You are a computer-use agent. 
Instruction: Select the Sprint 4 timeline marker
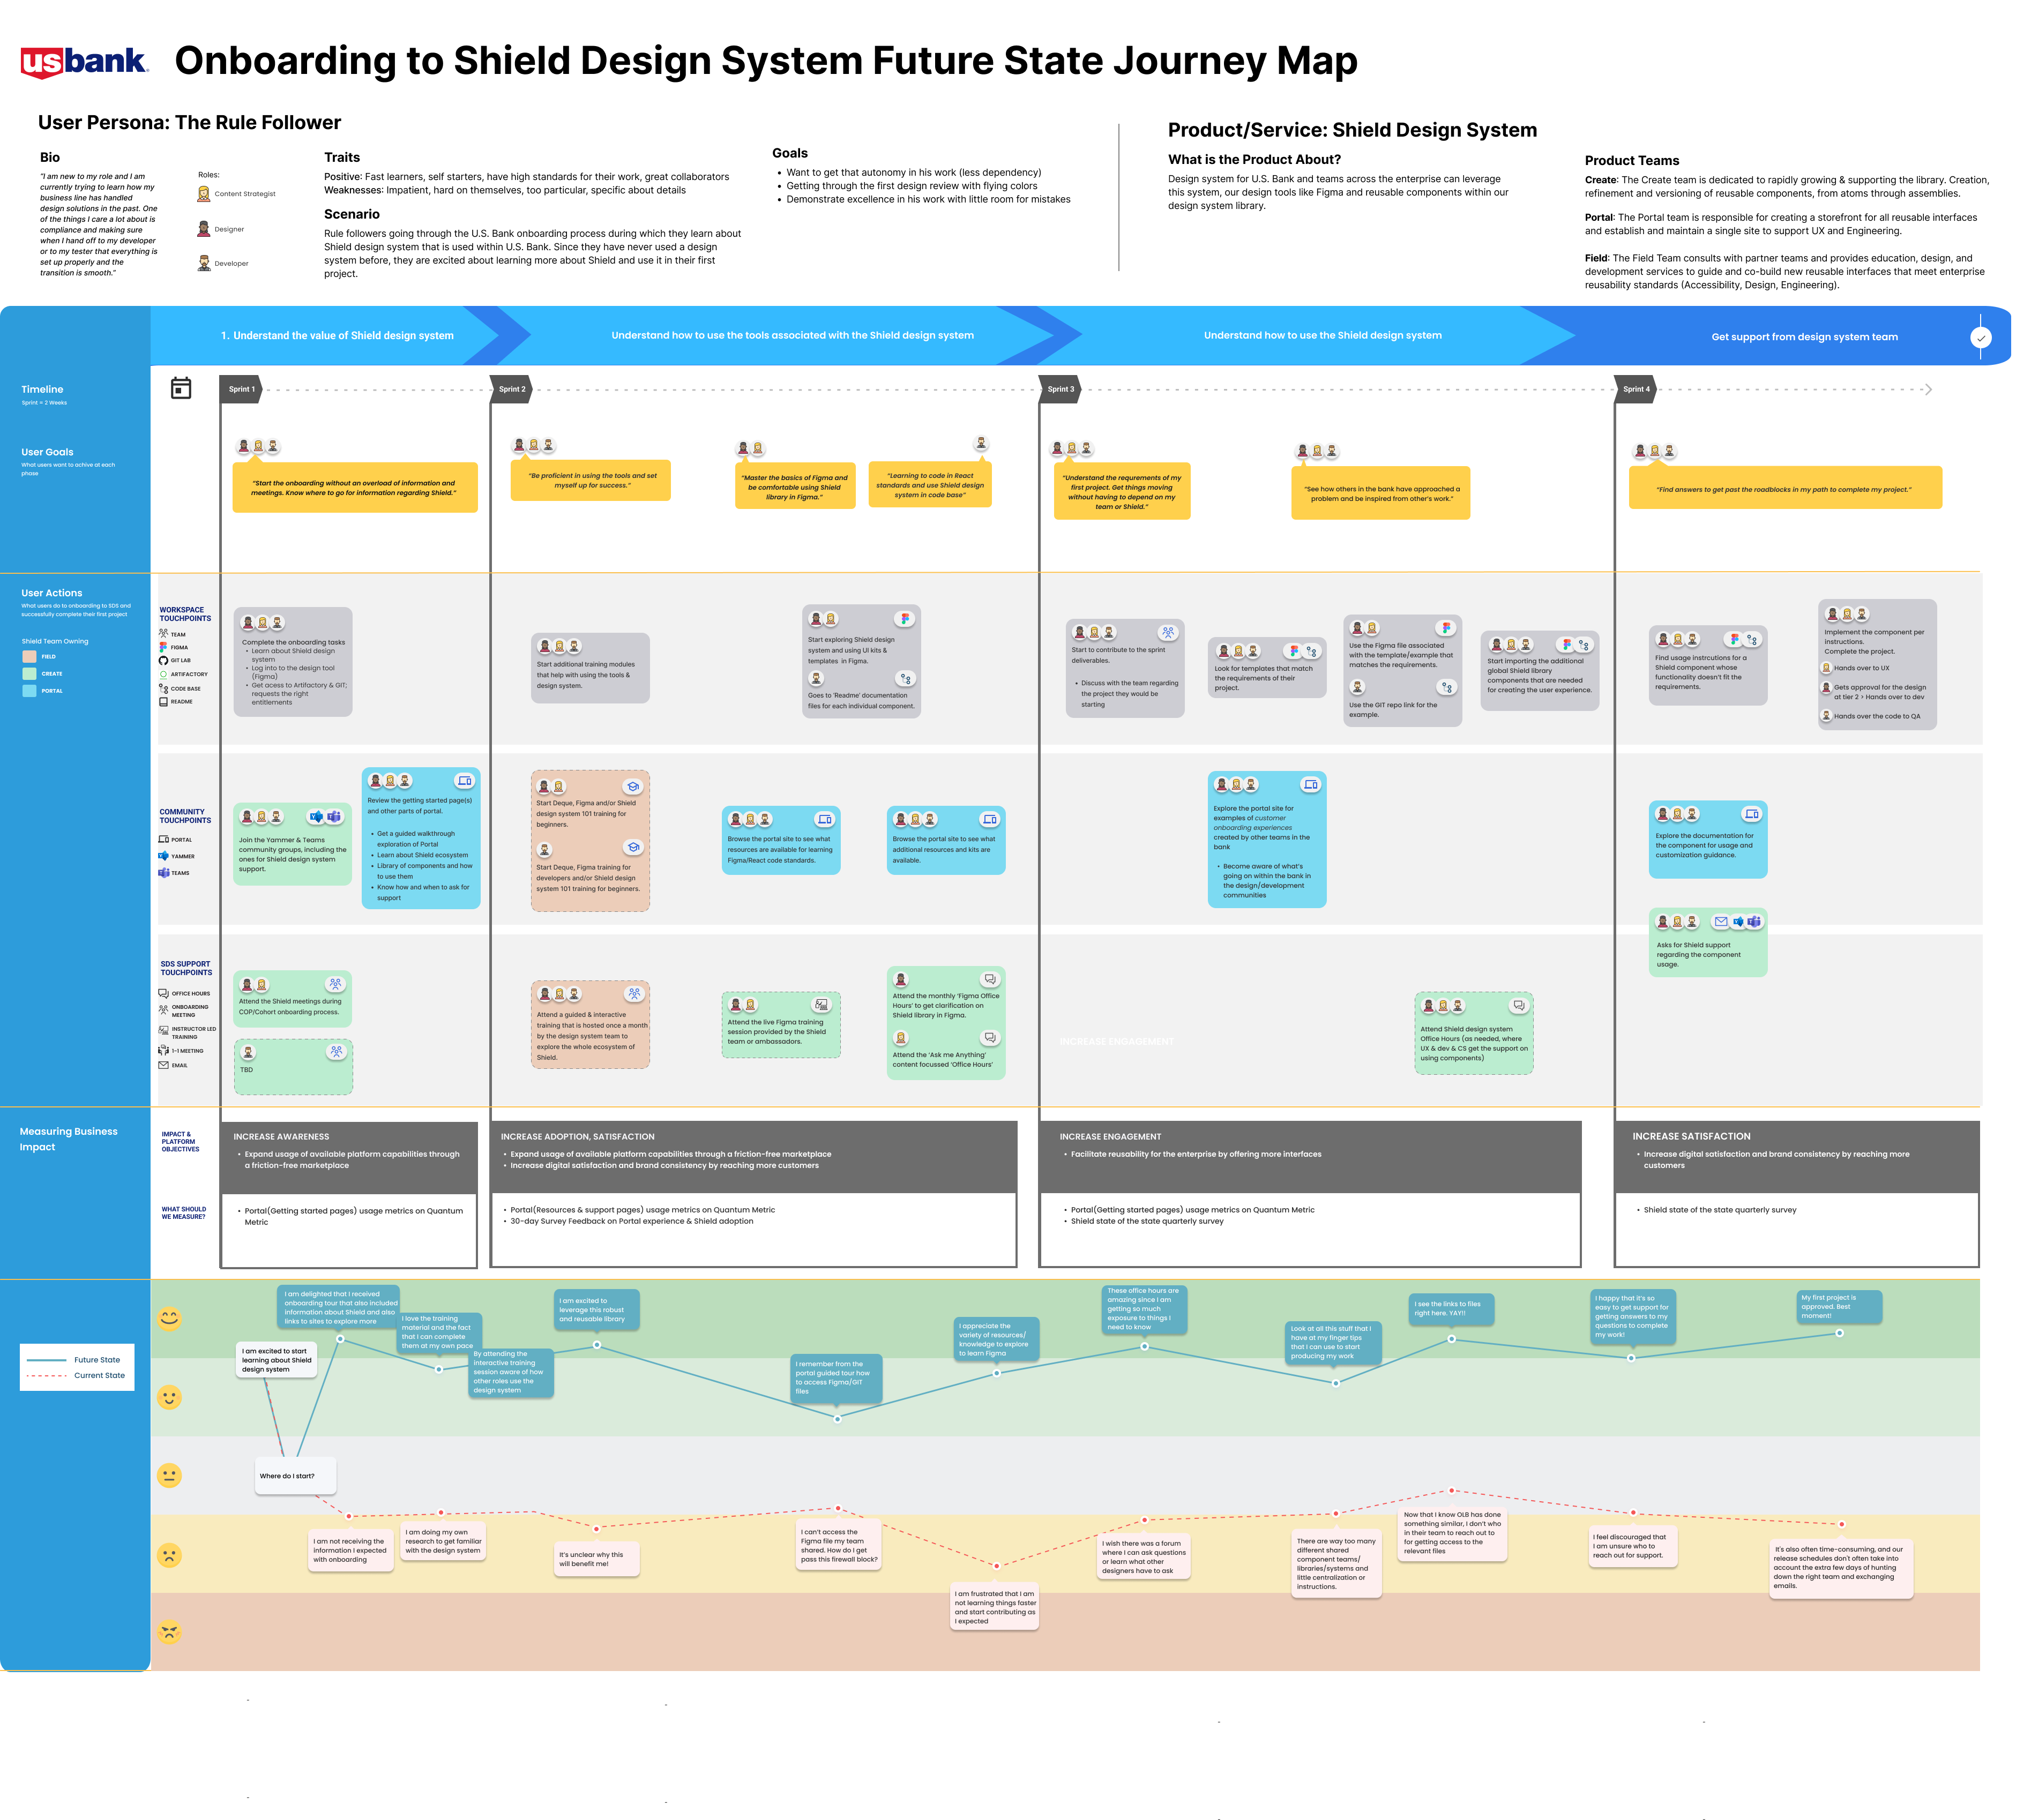pyautogui.click(x=1635, y=389)
